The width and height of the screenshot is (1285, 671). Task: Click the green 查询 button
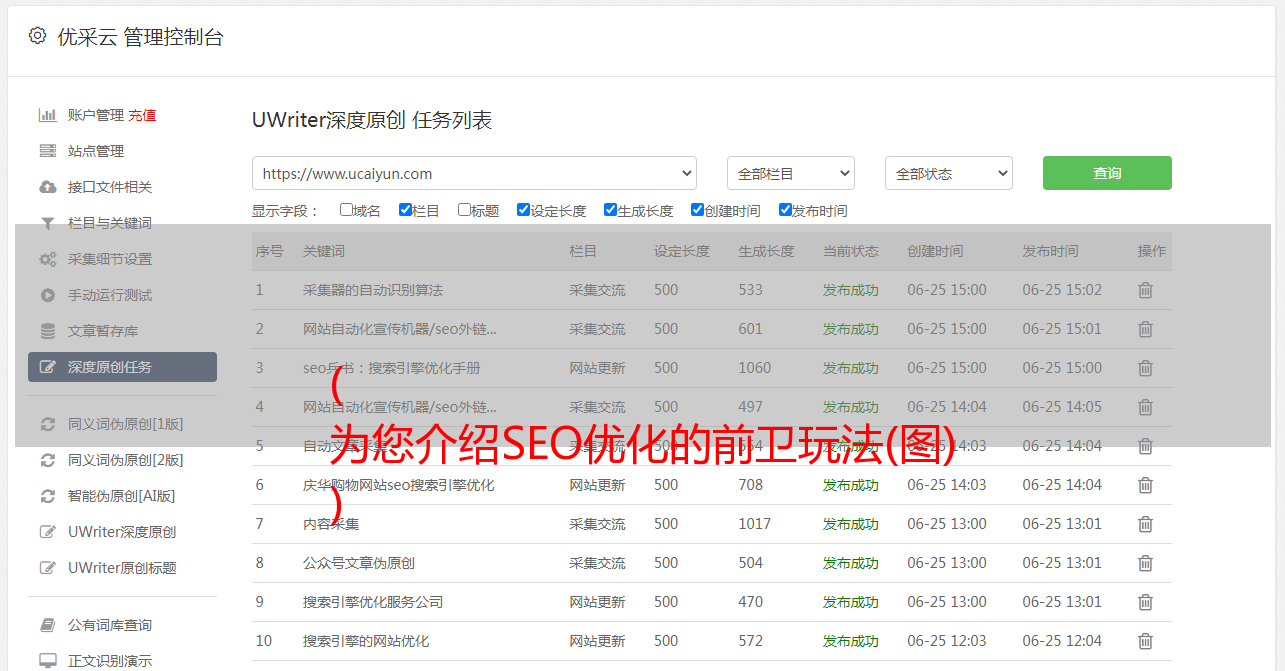coord(1107,173)
